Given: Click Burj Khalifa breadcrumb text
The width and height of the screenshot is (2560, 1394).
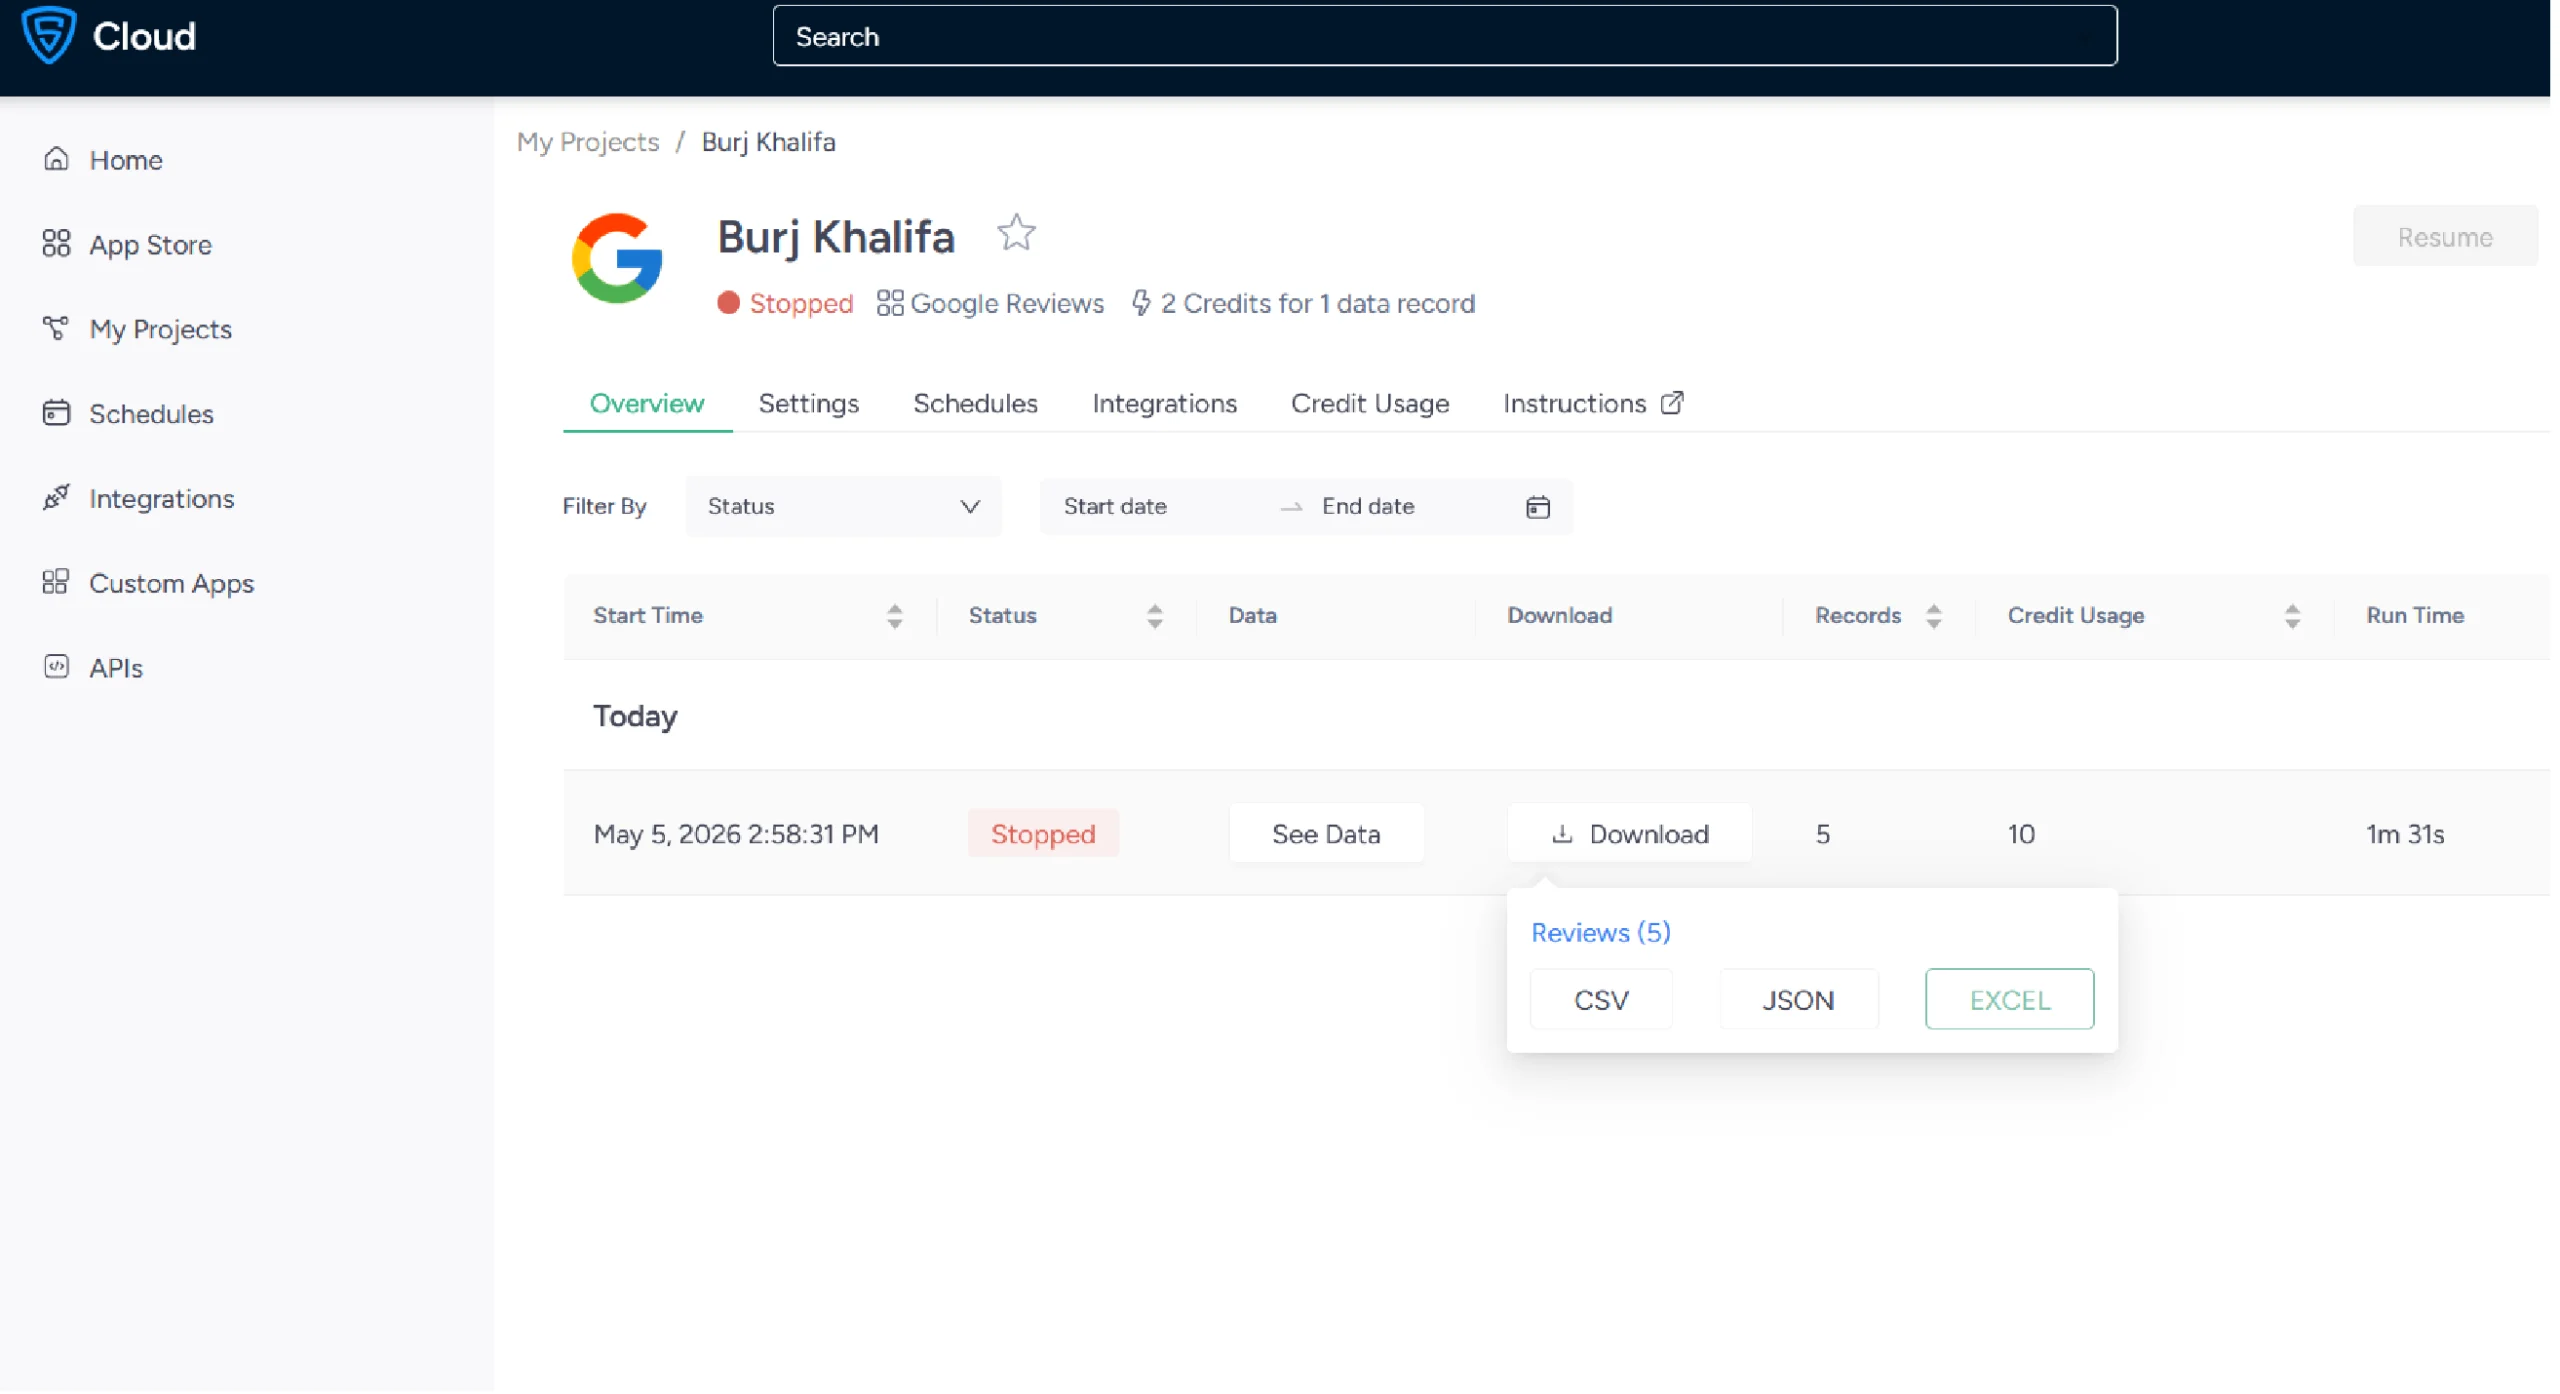Looking at the screenshot, I should [768, 141].
